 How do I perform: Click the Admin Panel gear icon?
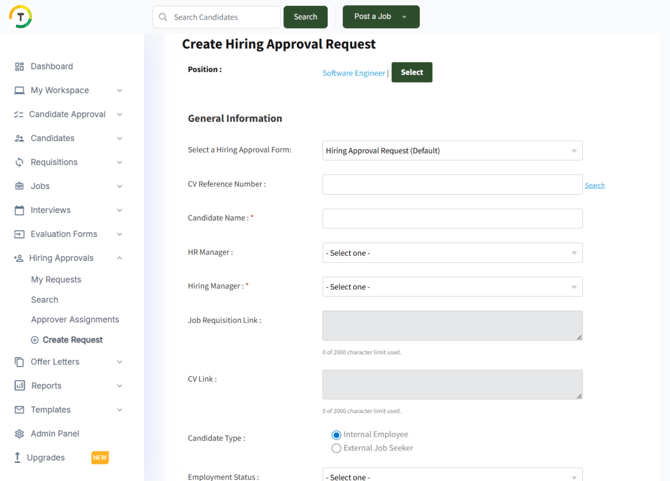(x=19, y=434)
